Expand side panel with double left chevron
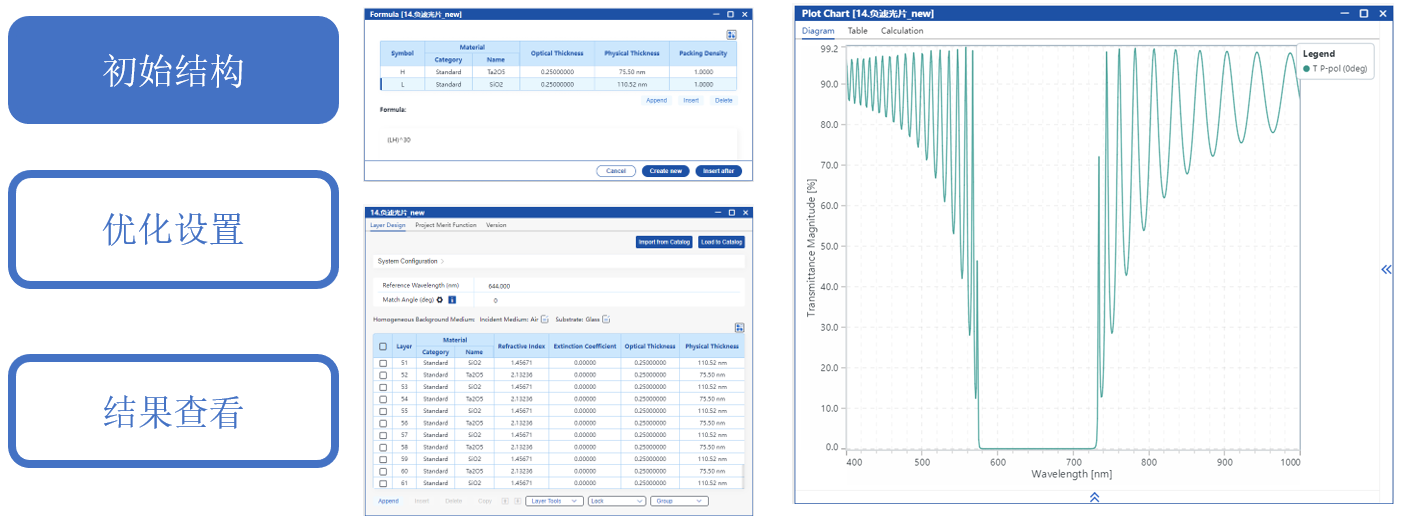The width and height of the screenshot is (1404, 522). click(x=1386, y=269)
